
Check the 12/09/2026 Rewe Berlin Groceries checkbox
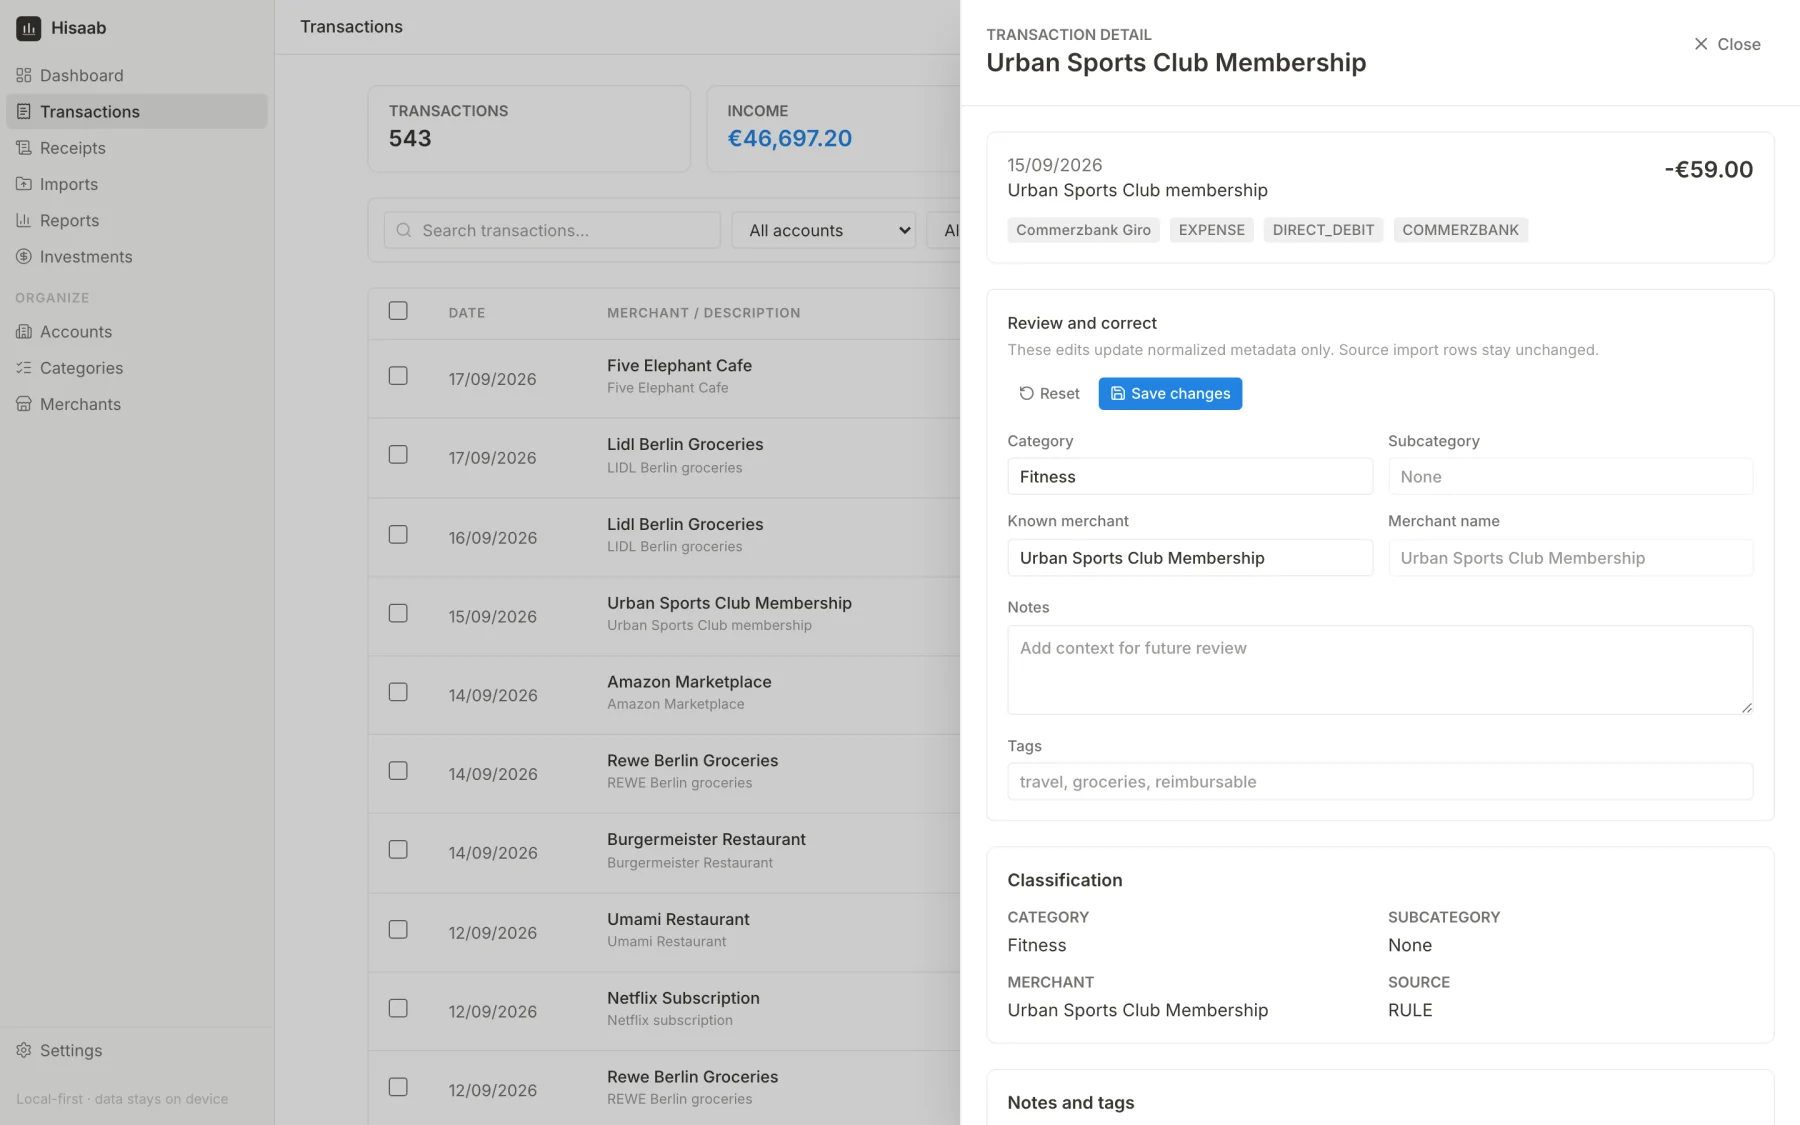tap(398, 1087)
